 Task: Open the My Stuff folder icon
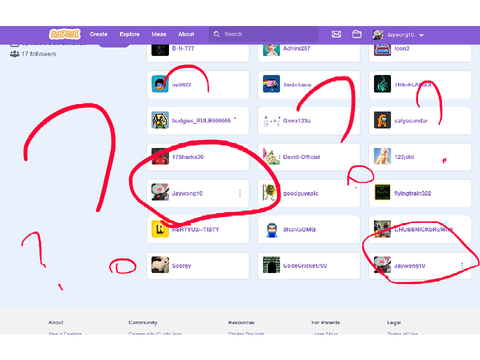click(x=357, y=34)
